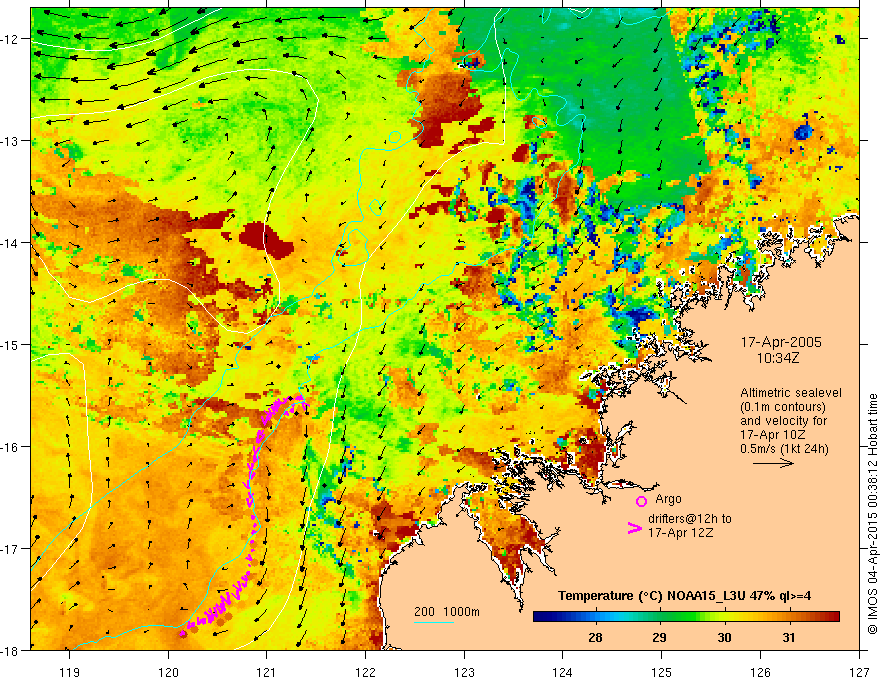Viewport: 880px width, 680px height.
Task: Click longitude axis label 127
Action: tap(859, 672)
